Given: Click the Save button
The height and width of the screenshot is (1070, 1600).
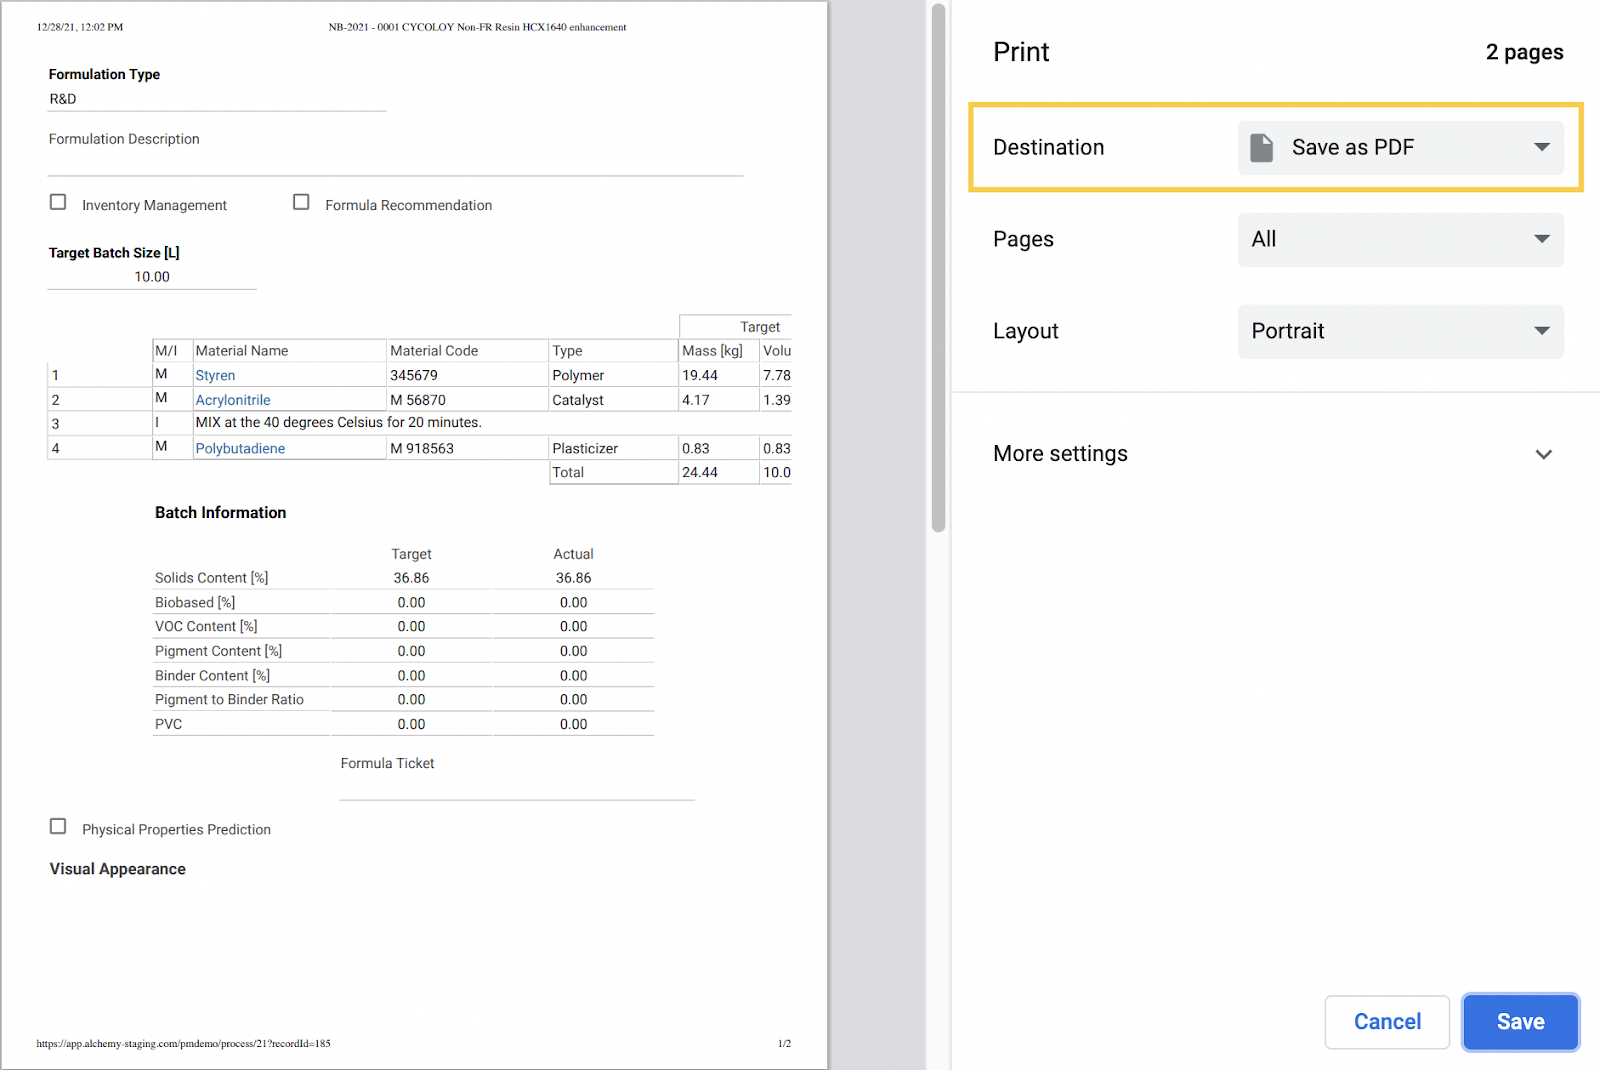Looking at the screenshot, I should tap(1520, 1022).
